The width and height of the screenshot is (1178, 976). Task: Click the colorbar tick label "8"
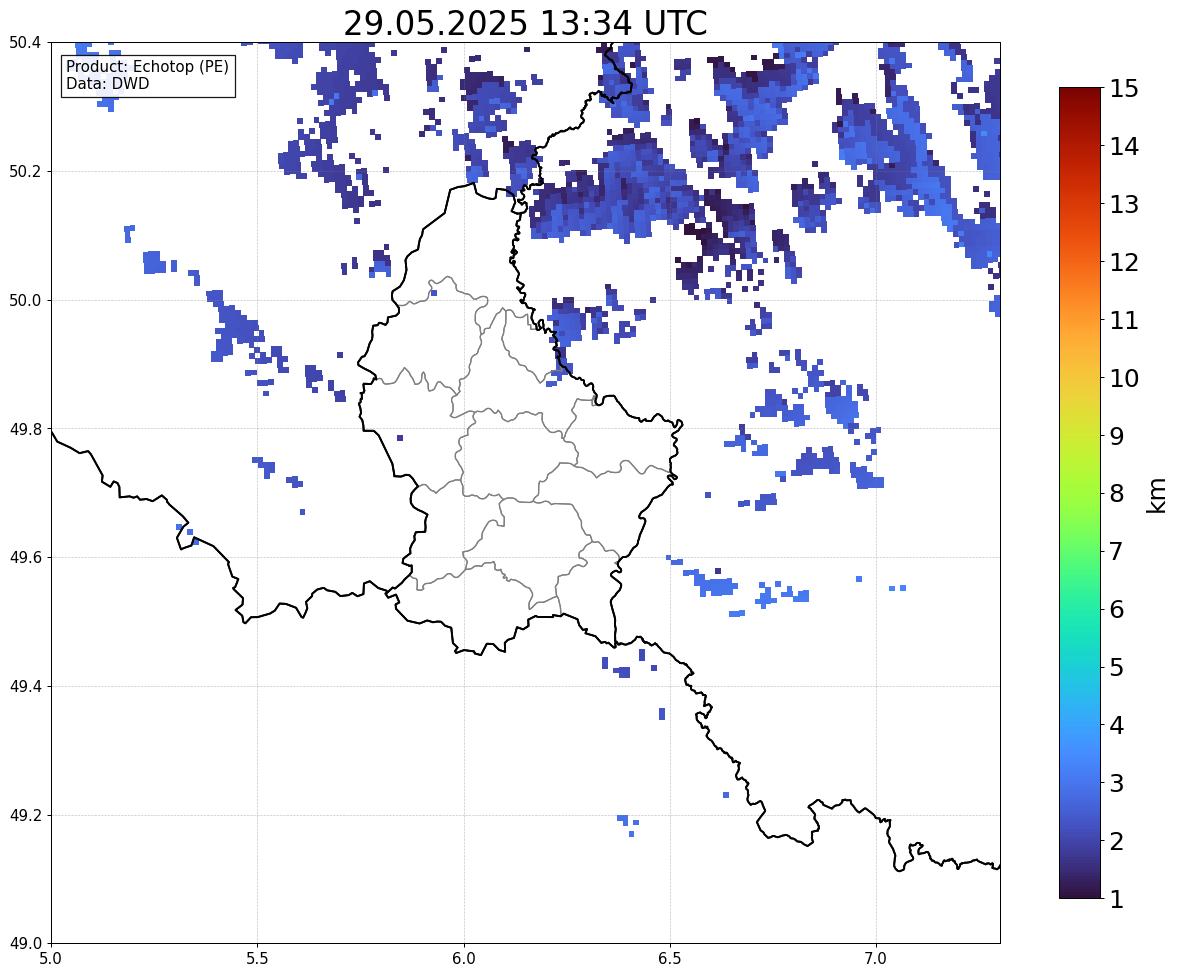click(1117, 494)
